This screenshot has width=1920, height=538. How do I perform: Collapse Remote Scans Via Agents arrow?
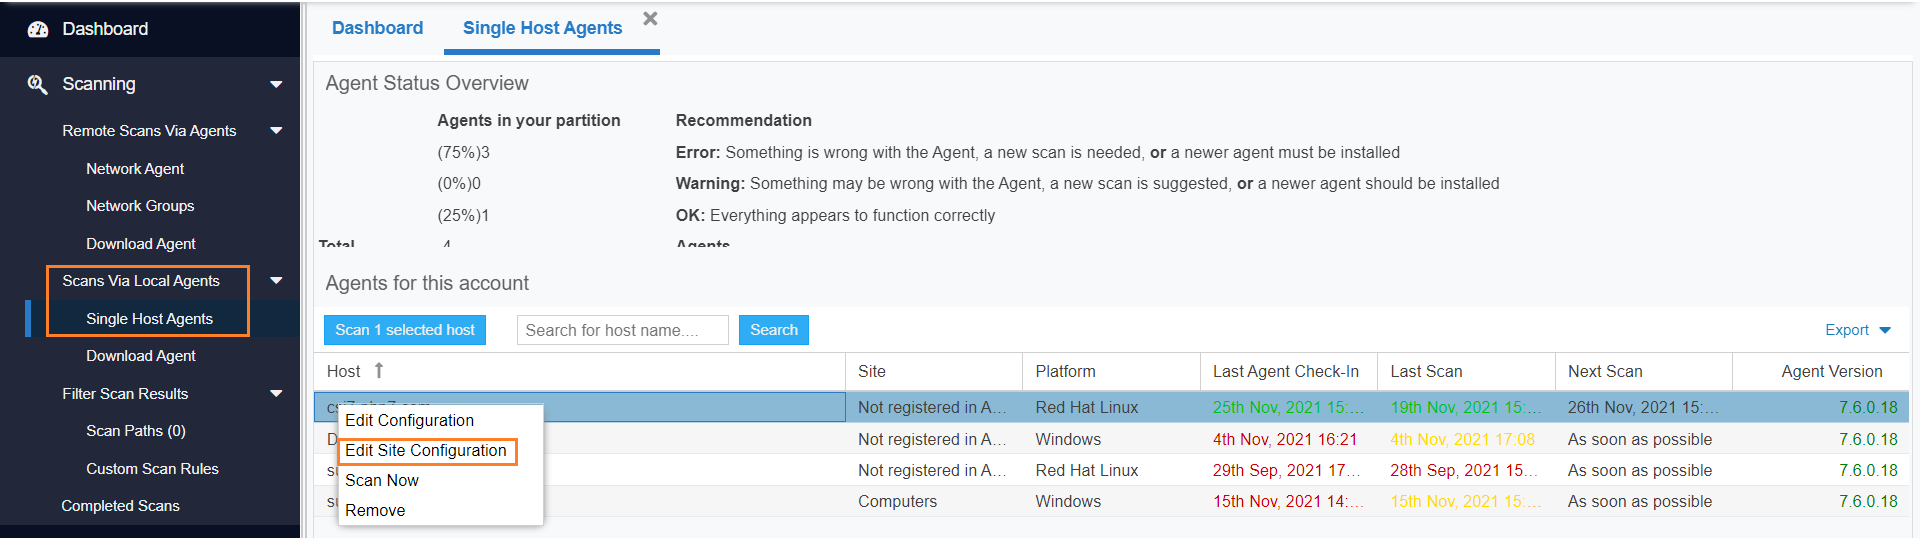(x=276, y=131)
